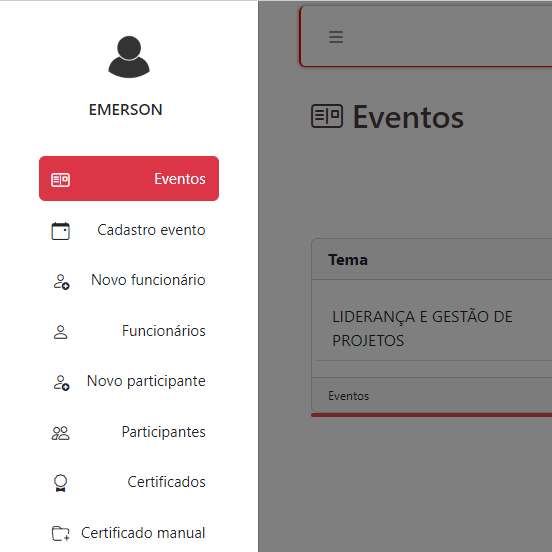Open Certificado manual entry
Image resolution: width=552 pixels, height=552 pixels.
[129, 533]
